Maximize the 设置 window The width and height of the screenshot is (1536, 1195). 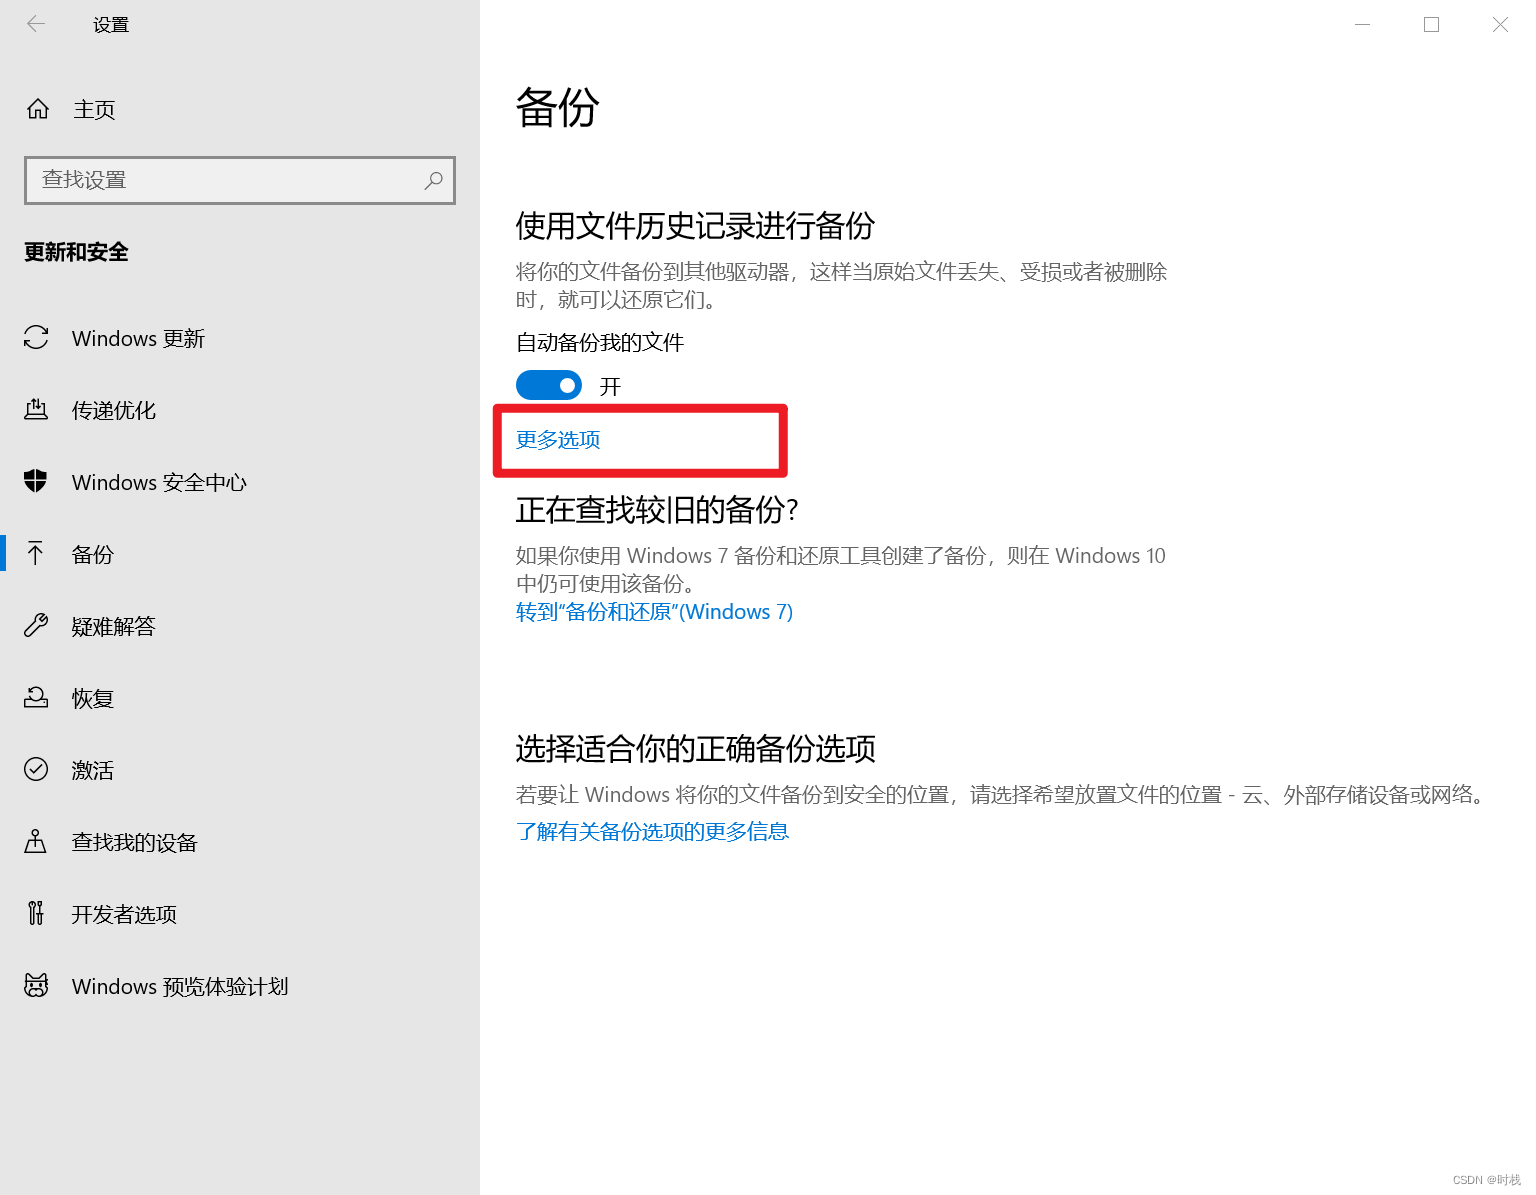(1431, 24)
